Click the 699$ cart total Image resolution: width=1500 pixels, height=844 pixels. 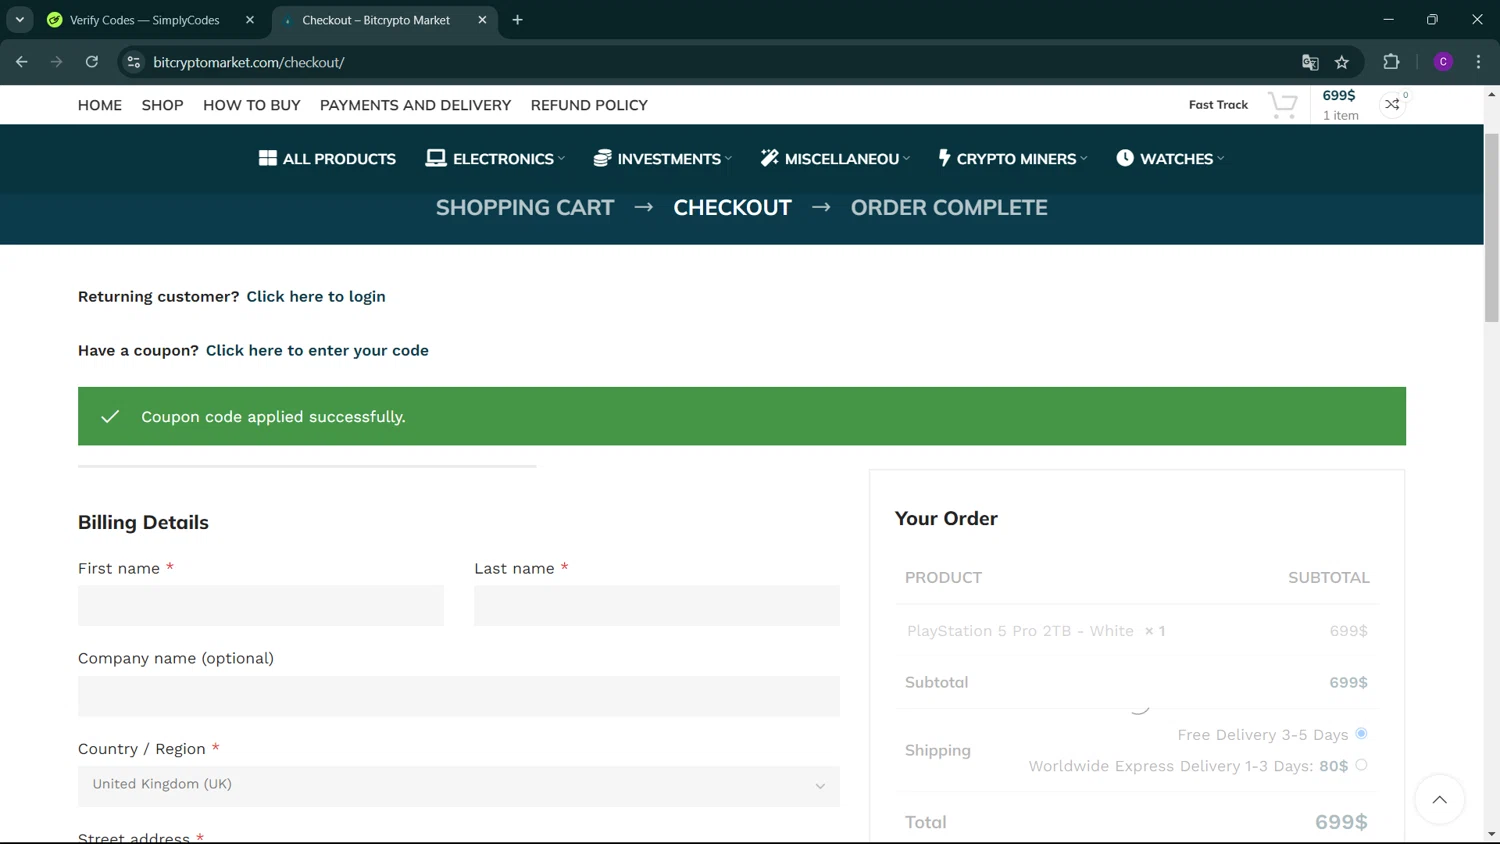tap(1339, 96)
